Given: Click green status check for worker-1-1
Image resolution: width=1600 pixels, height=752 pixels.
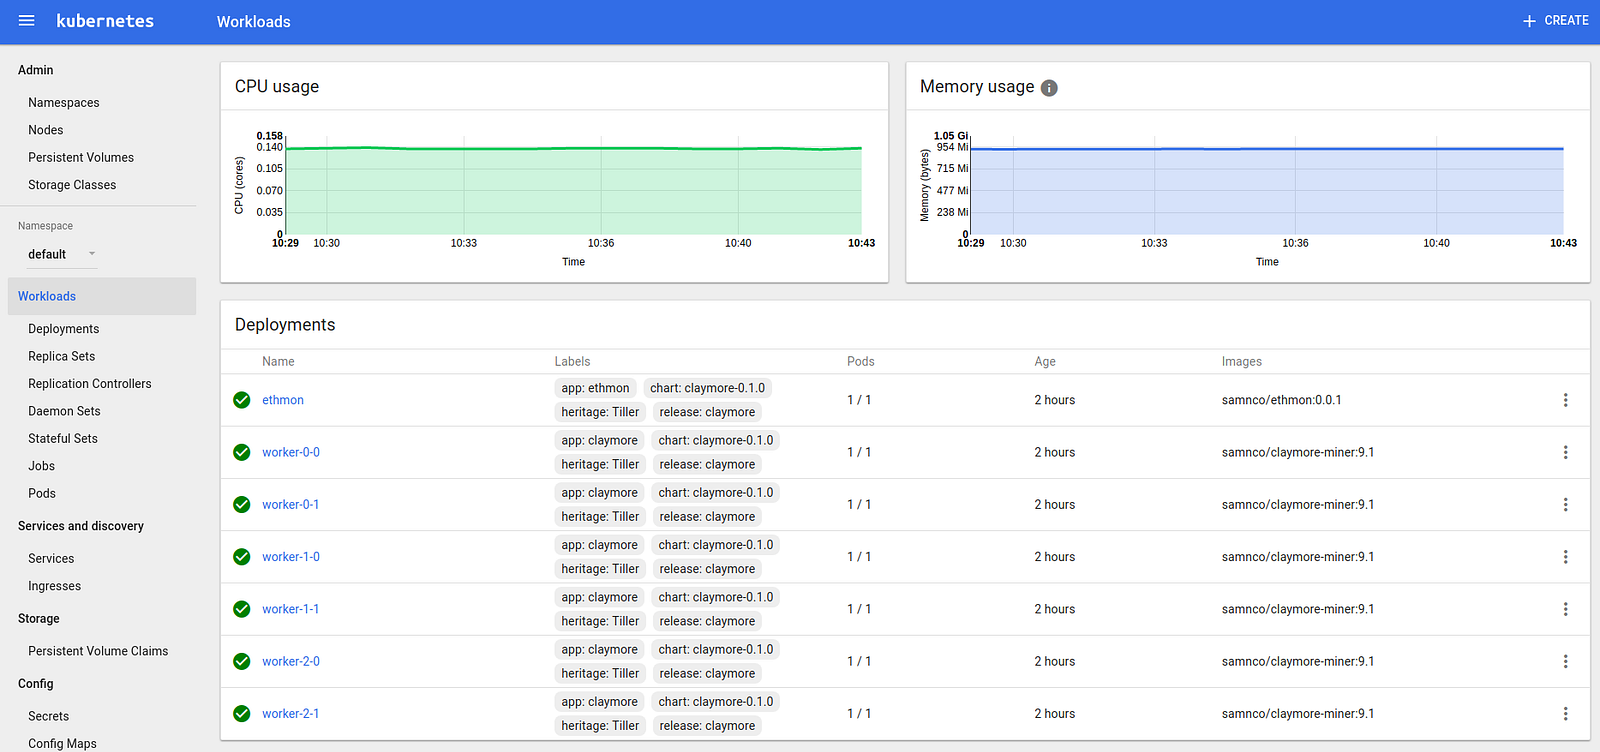Looking at the screenshot, I should pos(242,609).
